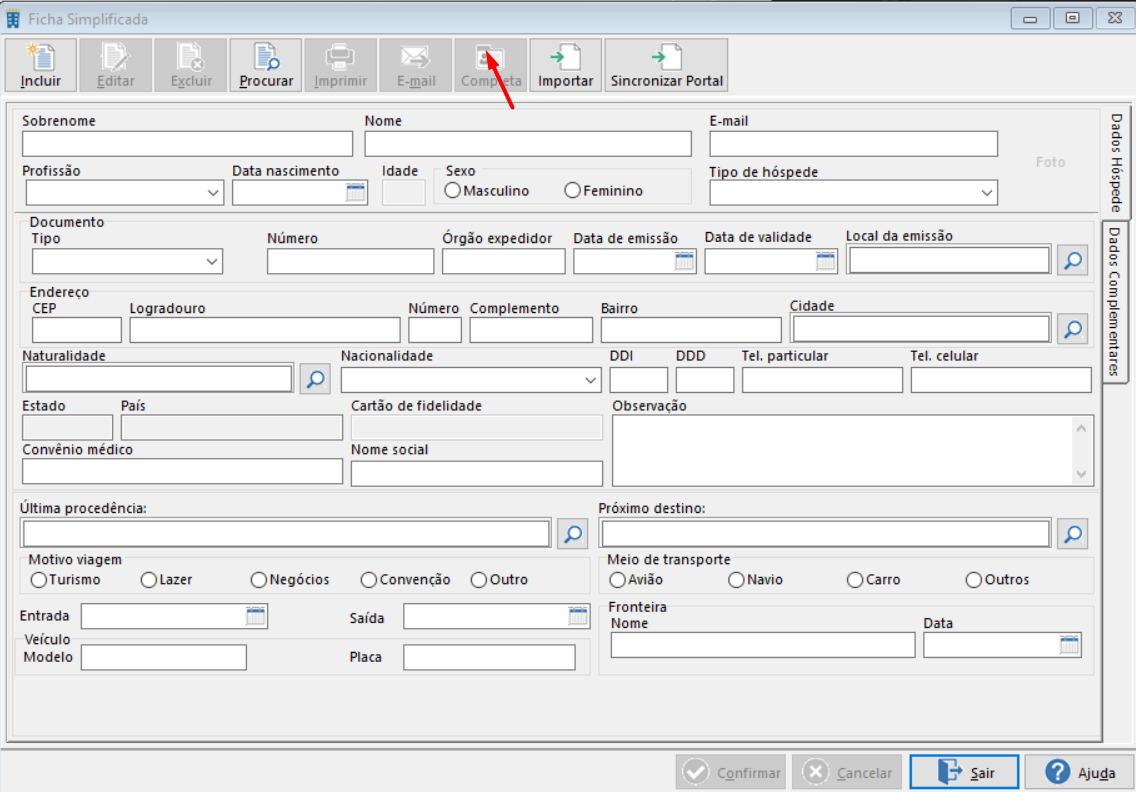Focus the Sobrenome input field
This screenshot has height=792, width=1136.
[x=187, y=143]
